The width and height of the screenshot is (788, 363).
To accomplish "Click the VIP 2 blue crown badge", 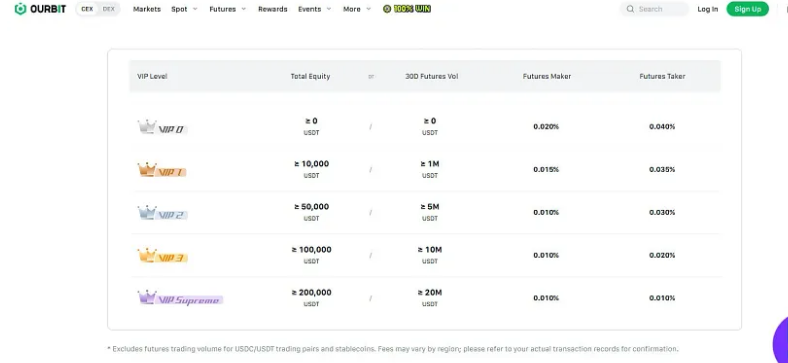I will click(162, 213).
